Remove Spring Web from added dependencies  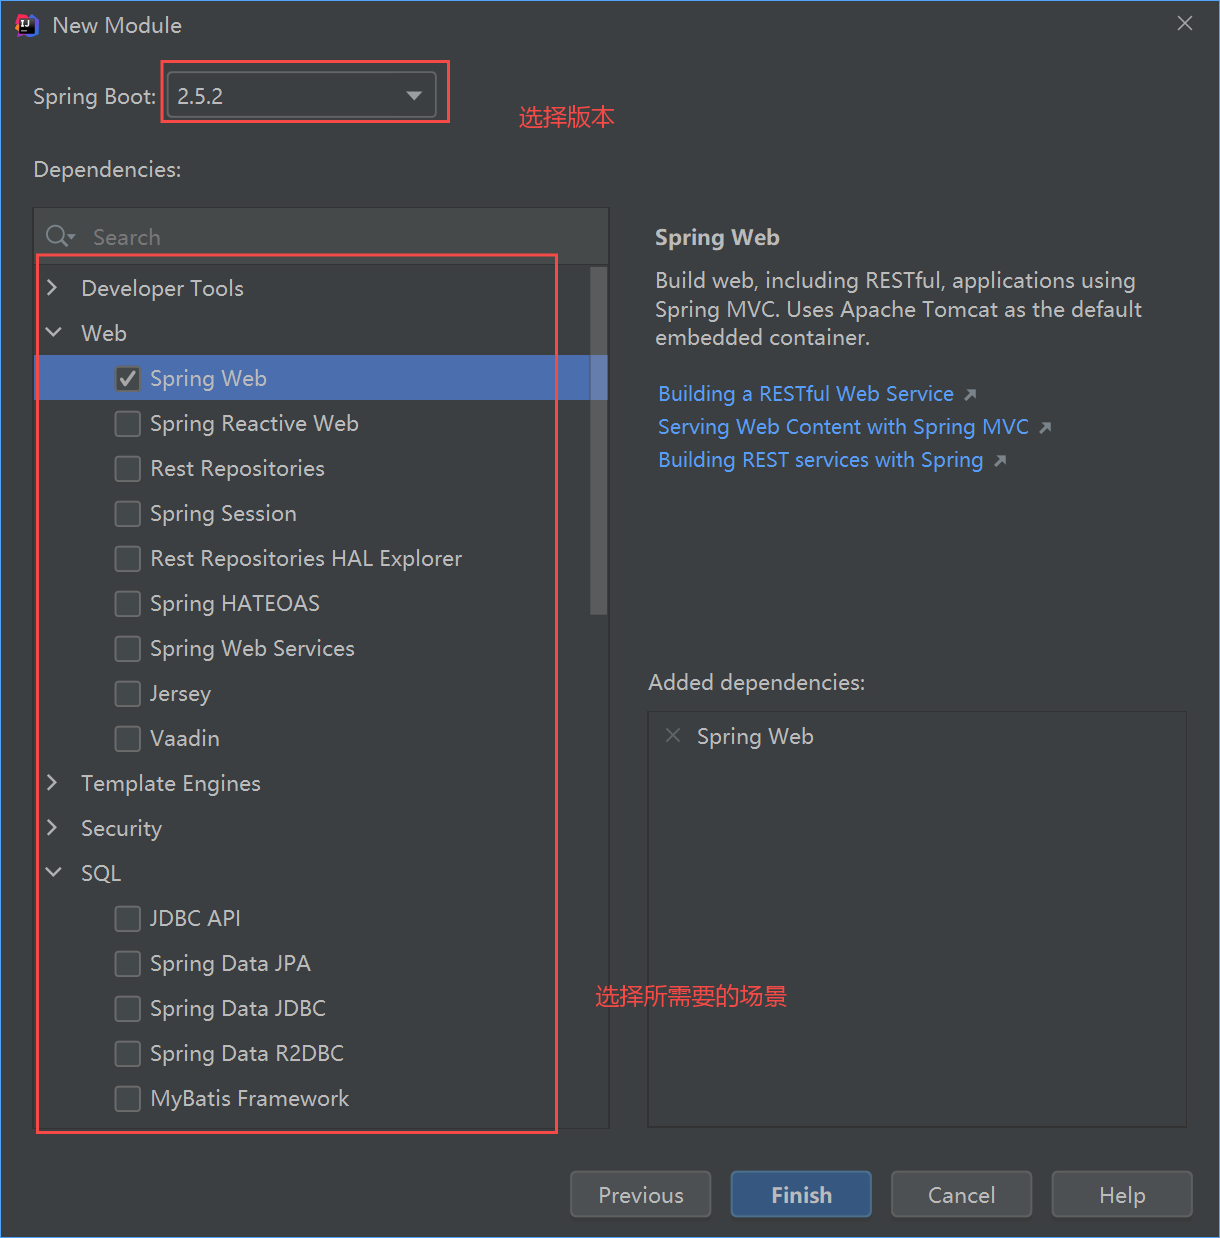click(673, 736)
